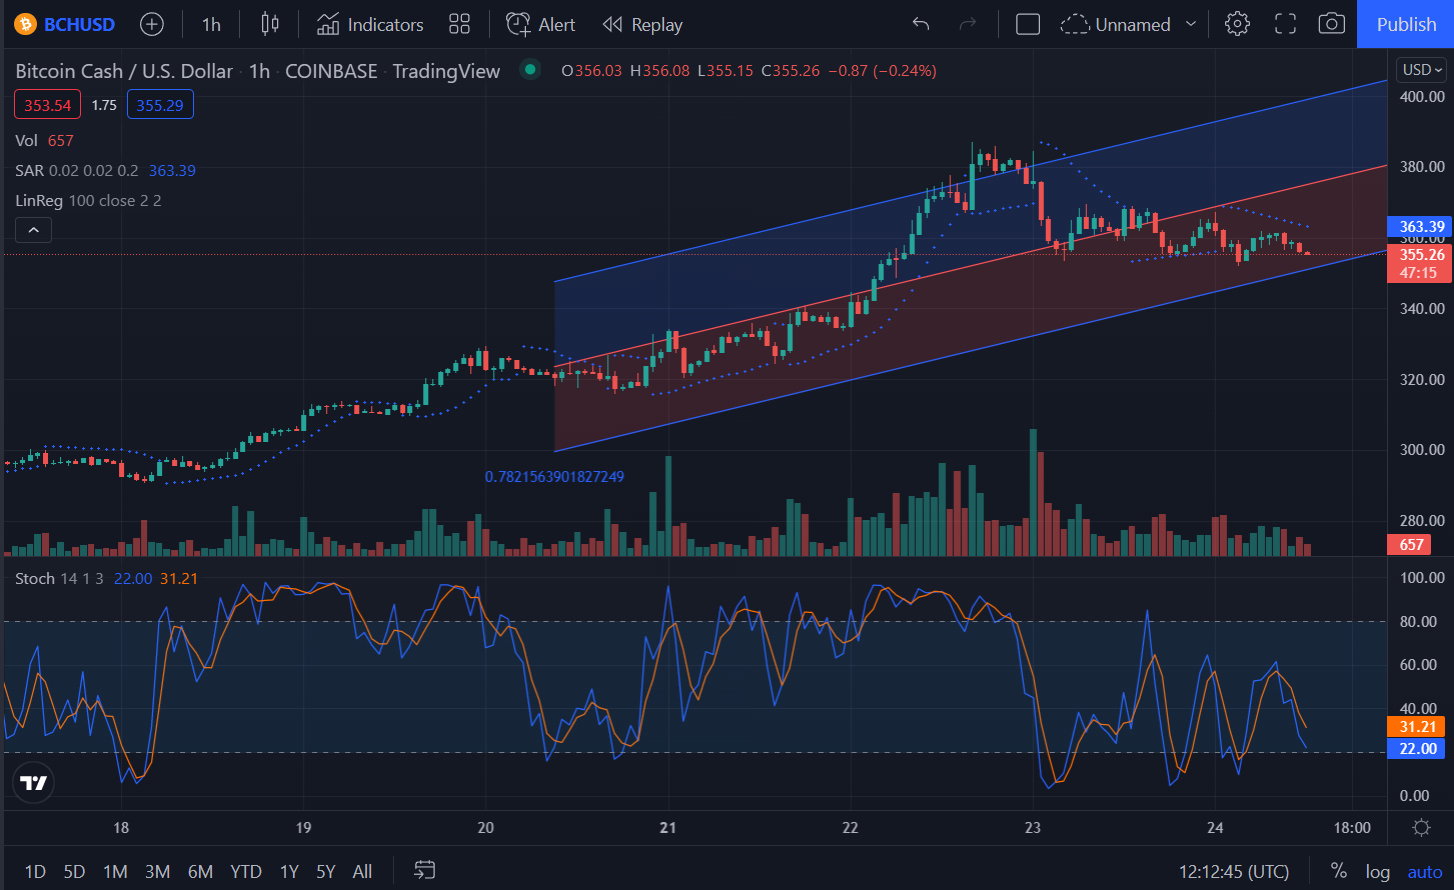Screen dimensions: 1454x890
Task: Show All available data range
Action: coord(362,872)
